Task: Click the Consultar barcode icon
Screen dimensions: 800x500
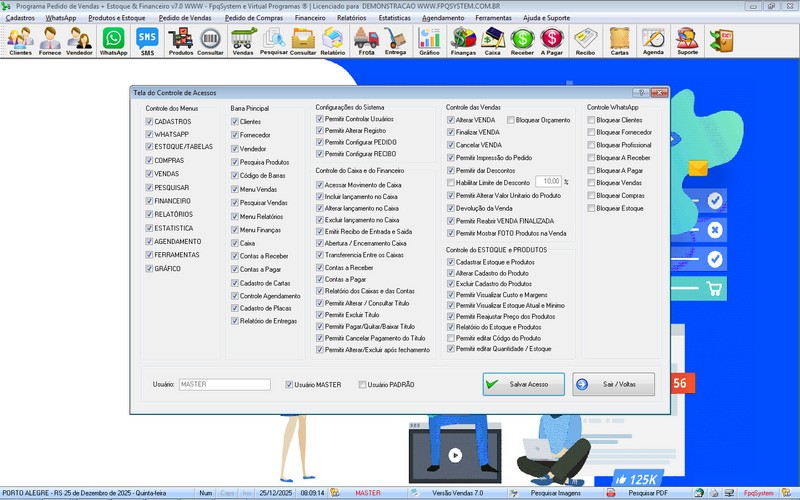Action: [x=210, y=41]
